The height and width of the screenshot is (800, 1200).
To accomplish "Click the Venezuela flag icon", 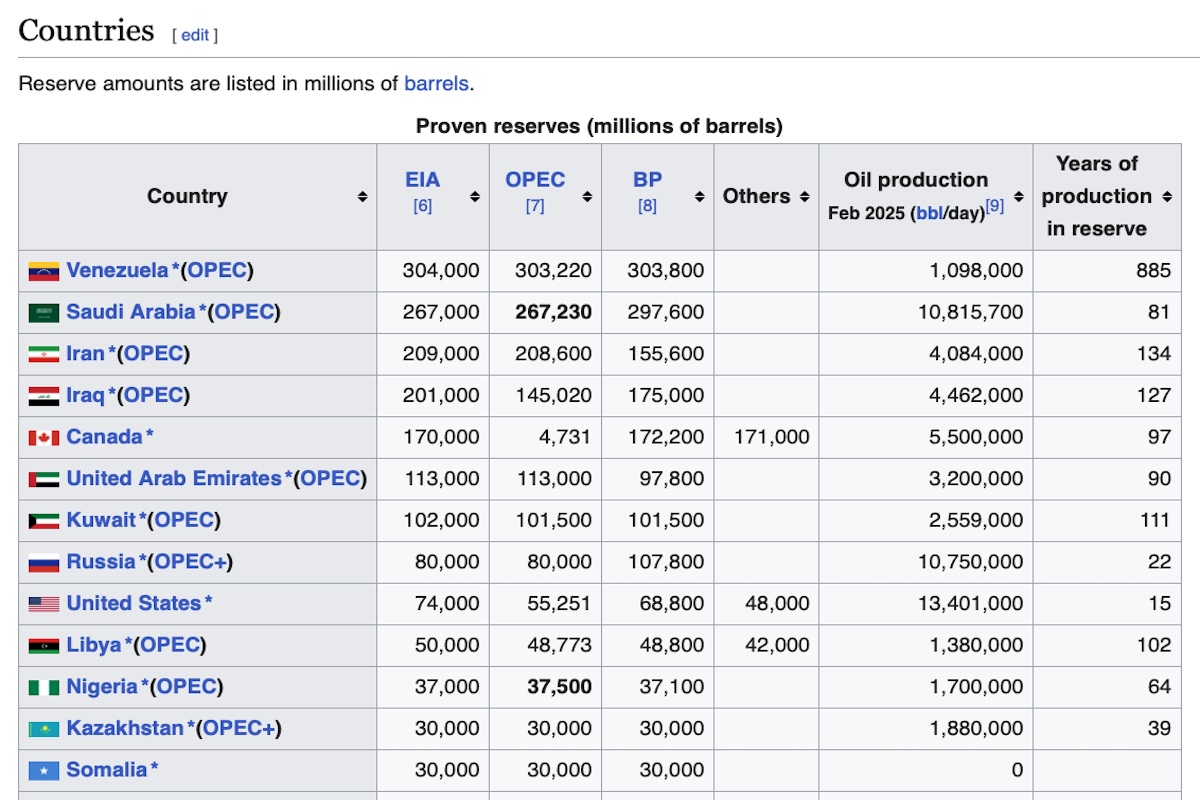I will pyautogui.click(x=43, y=271).
